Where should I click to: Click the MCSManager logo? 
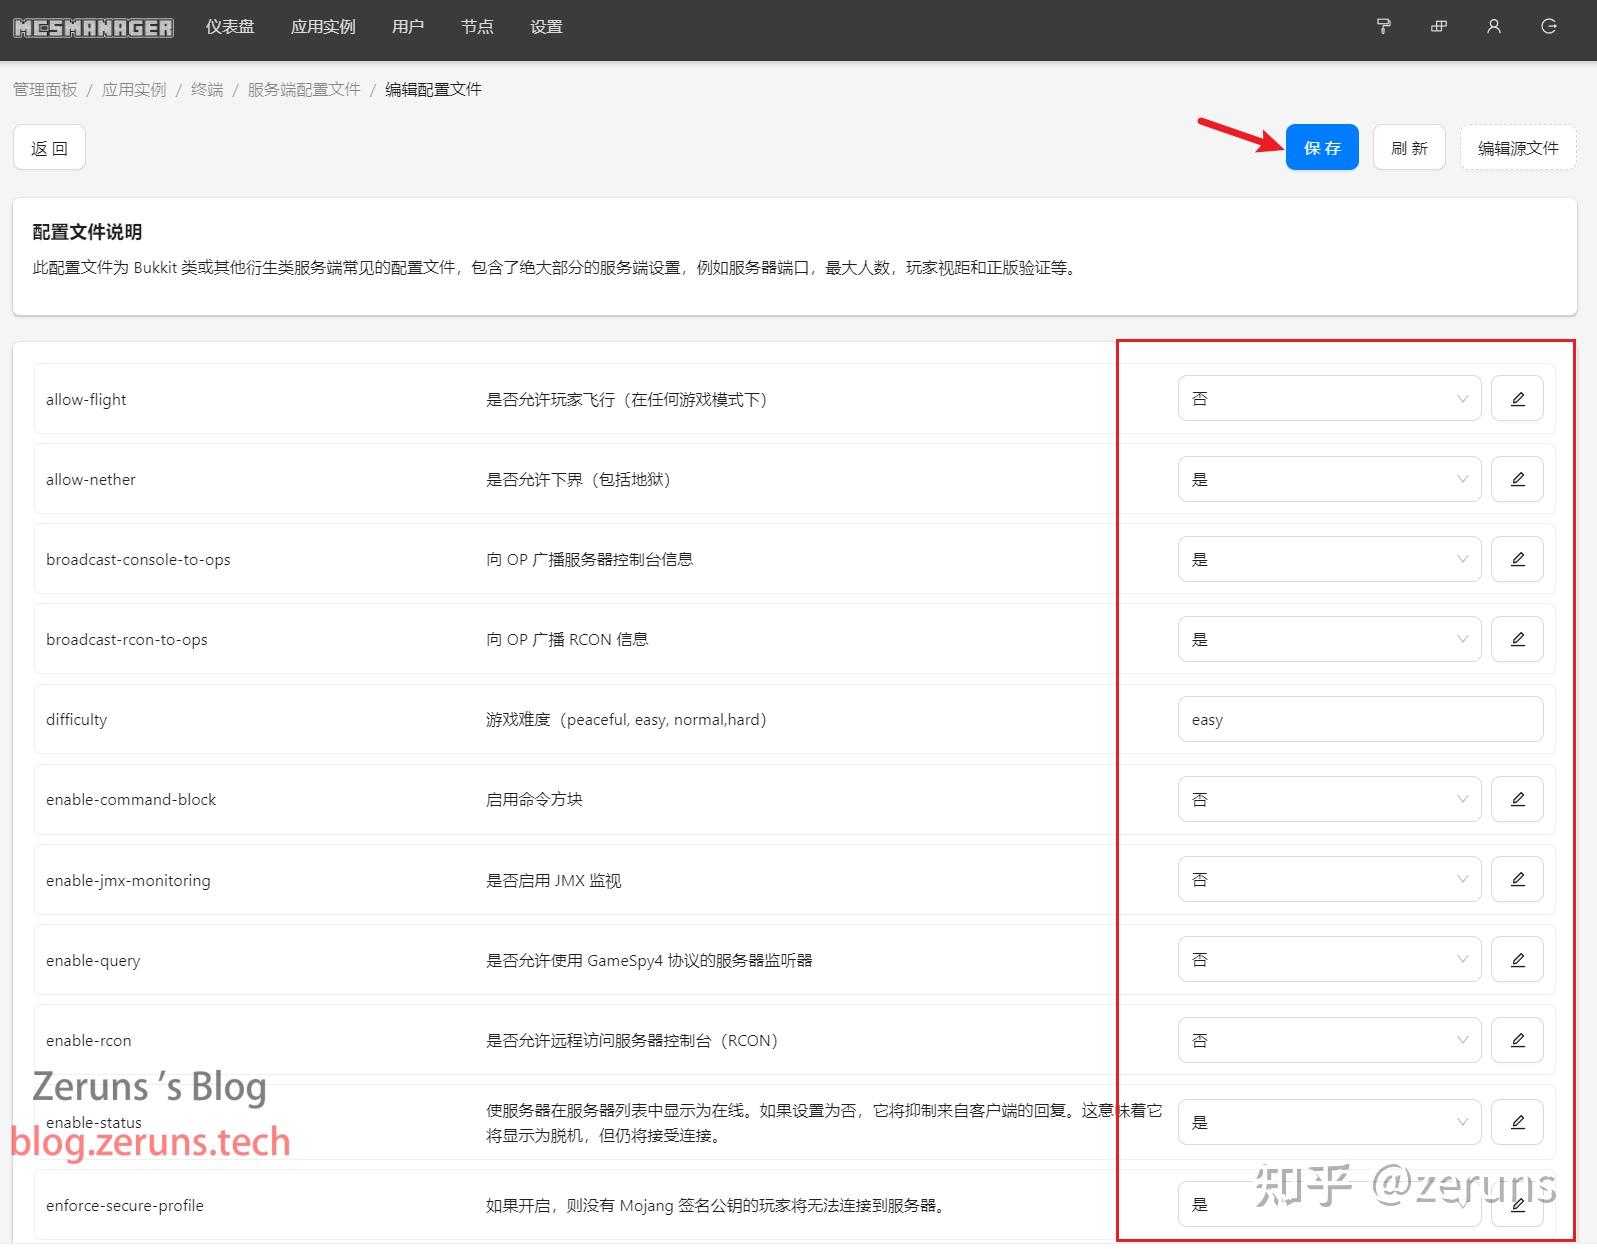[x=93, y=27]
